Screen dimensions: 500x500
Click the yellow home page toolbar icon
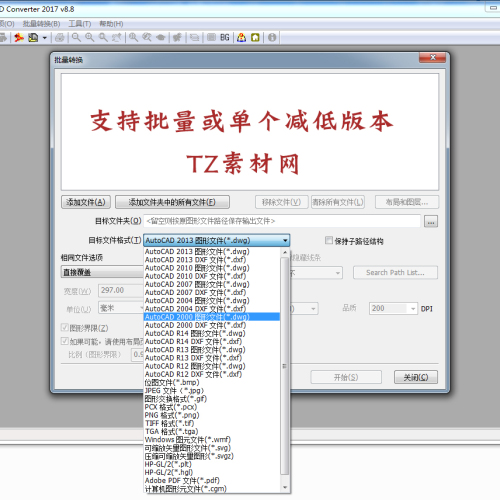[x=255, y=37]
